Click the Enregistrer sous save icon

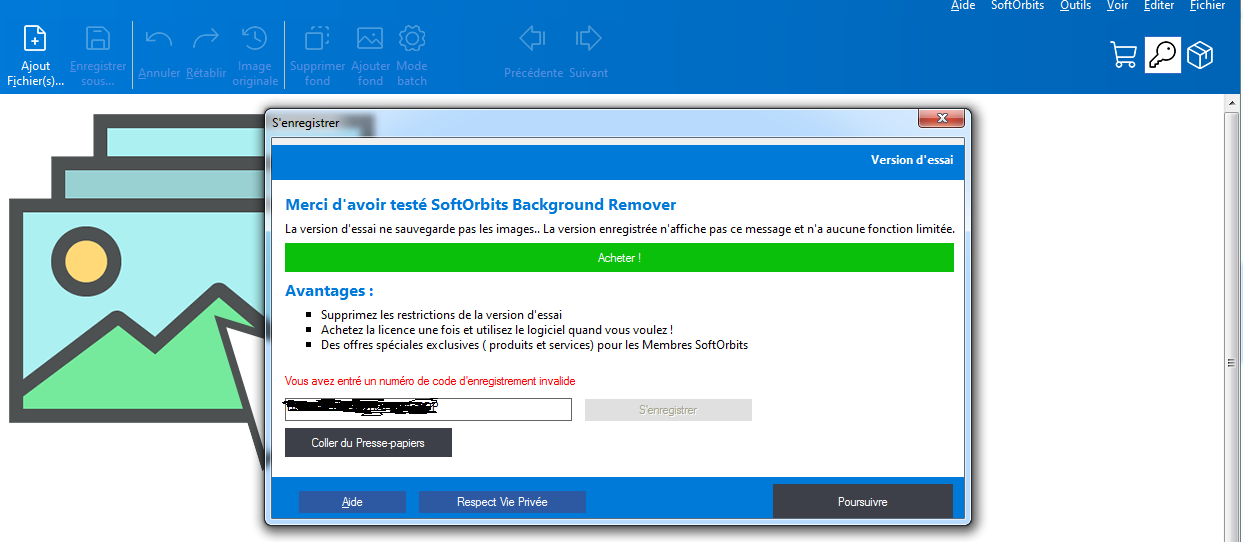pos(98,39)
